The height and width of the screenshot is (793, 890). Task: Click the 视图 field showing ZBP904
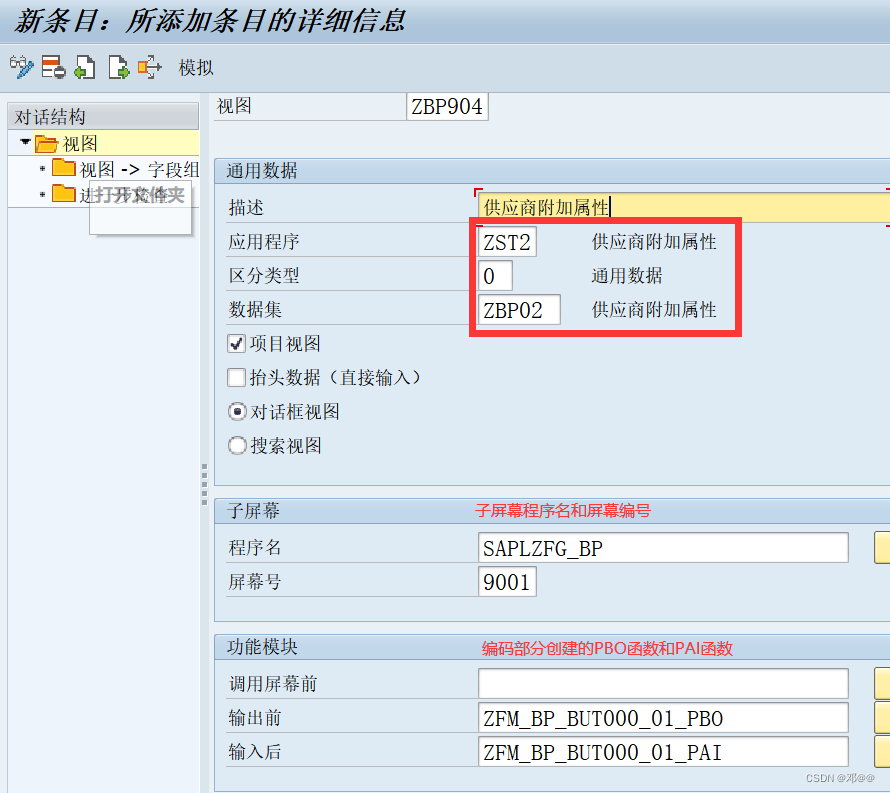(447, 106)
